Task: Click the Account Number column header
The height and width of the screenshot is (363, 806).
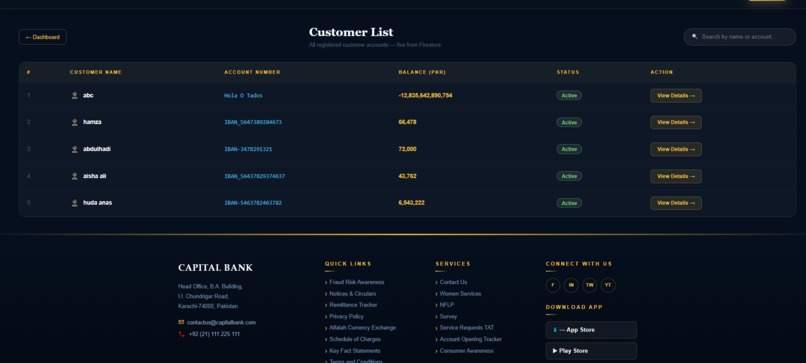Action: (x=252, y=72)
